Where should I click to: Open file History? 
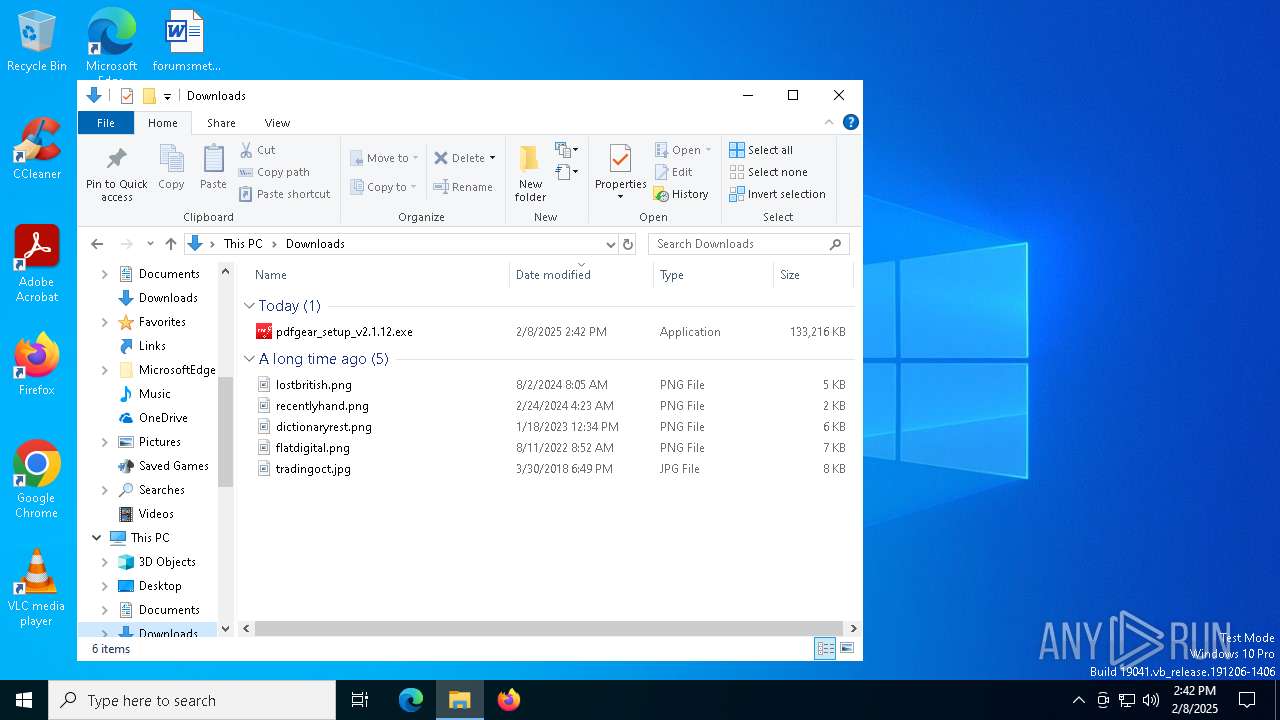coord(681,194)
